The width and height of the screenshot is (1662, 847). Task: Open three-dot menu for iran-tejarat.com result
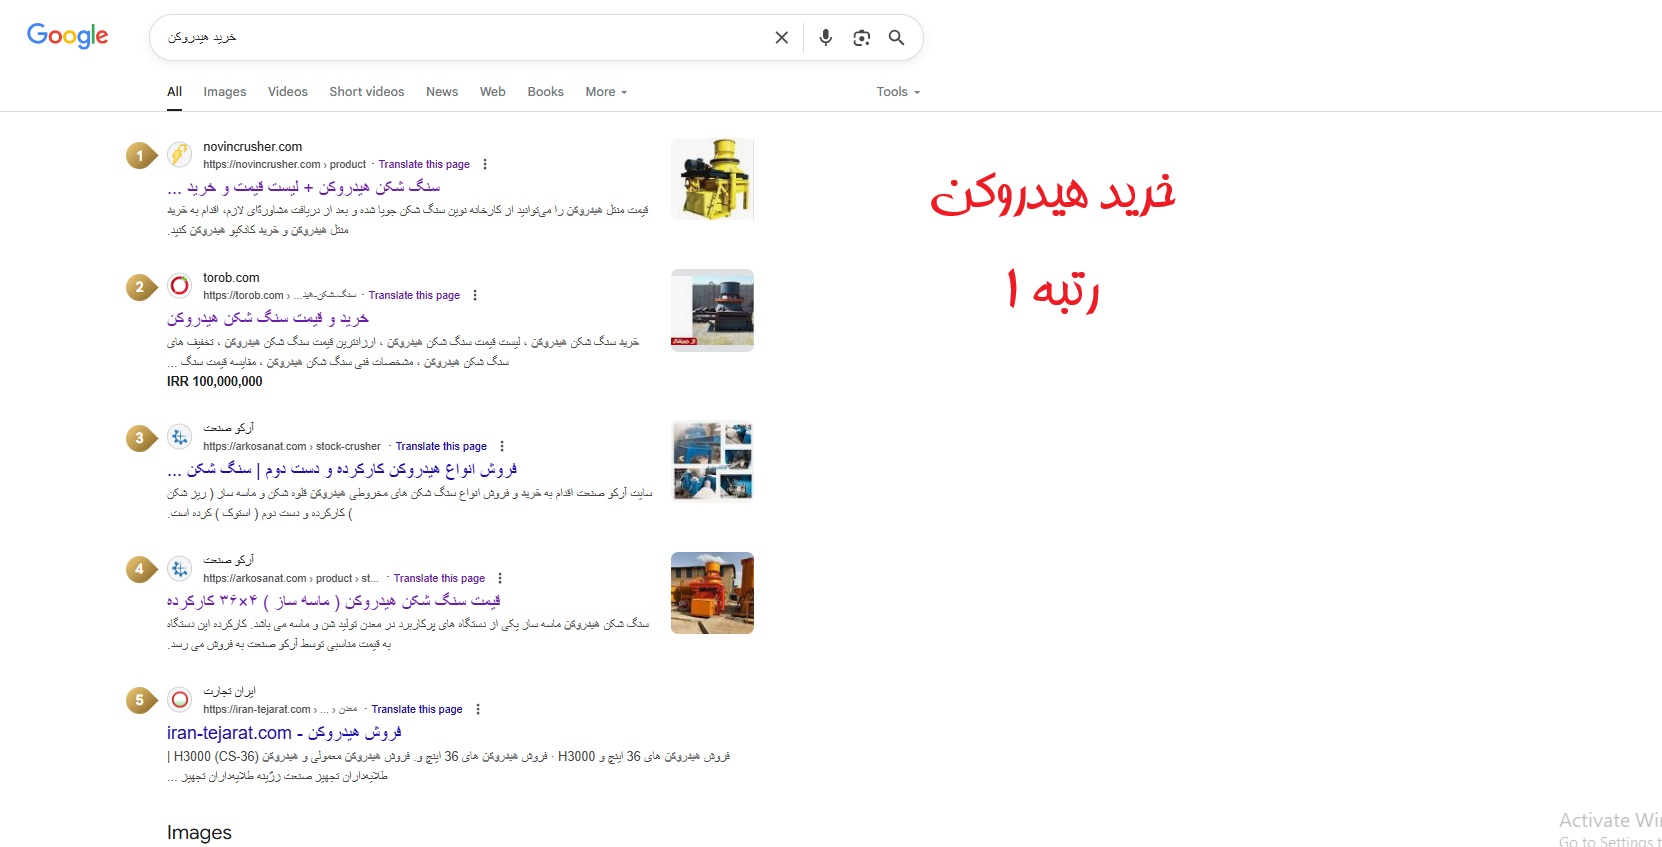point(478,709)
